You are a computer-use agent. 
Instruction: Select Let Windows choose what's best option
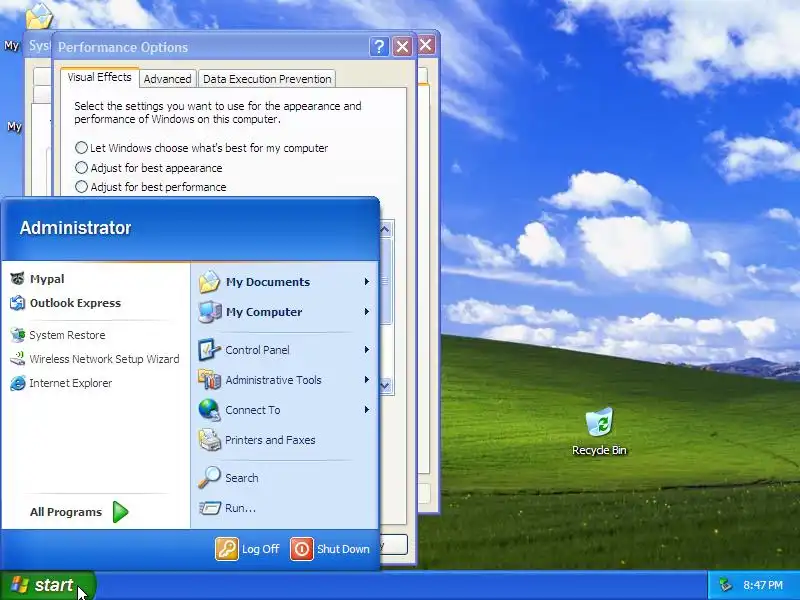(81, 148)
